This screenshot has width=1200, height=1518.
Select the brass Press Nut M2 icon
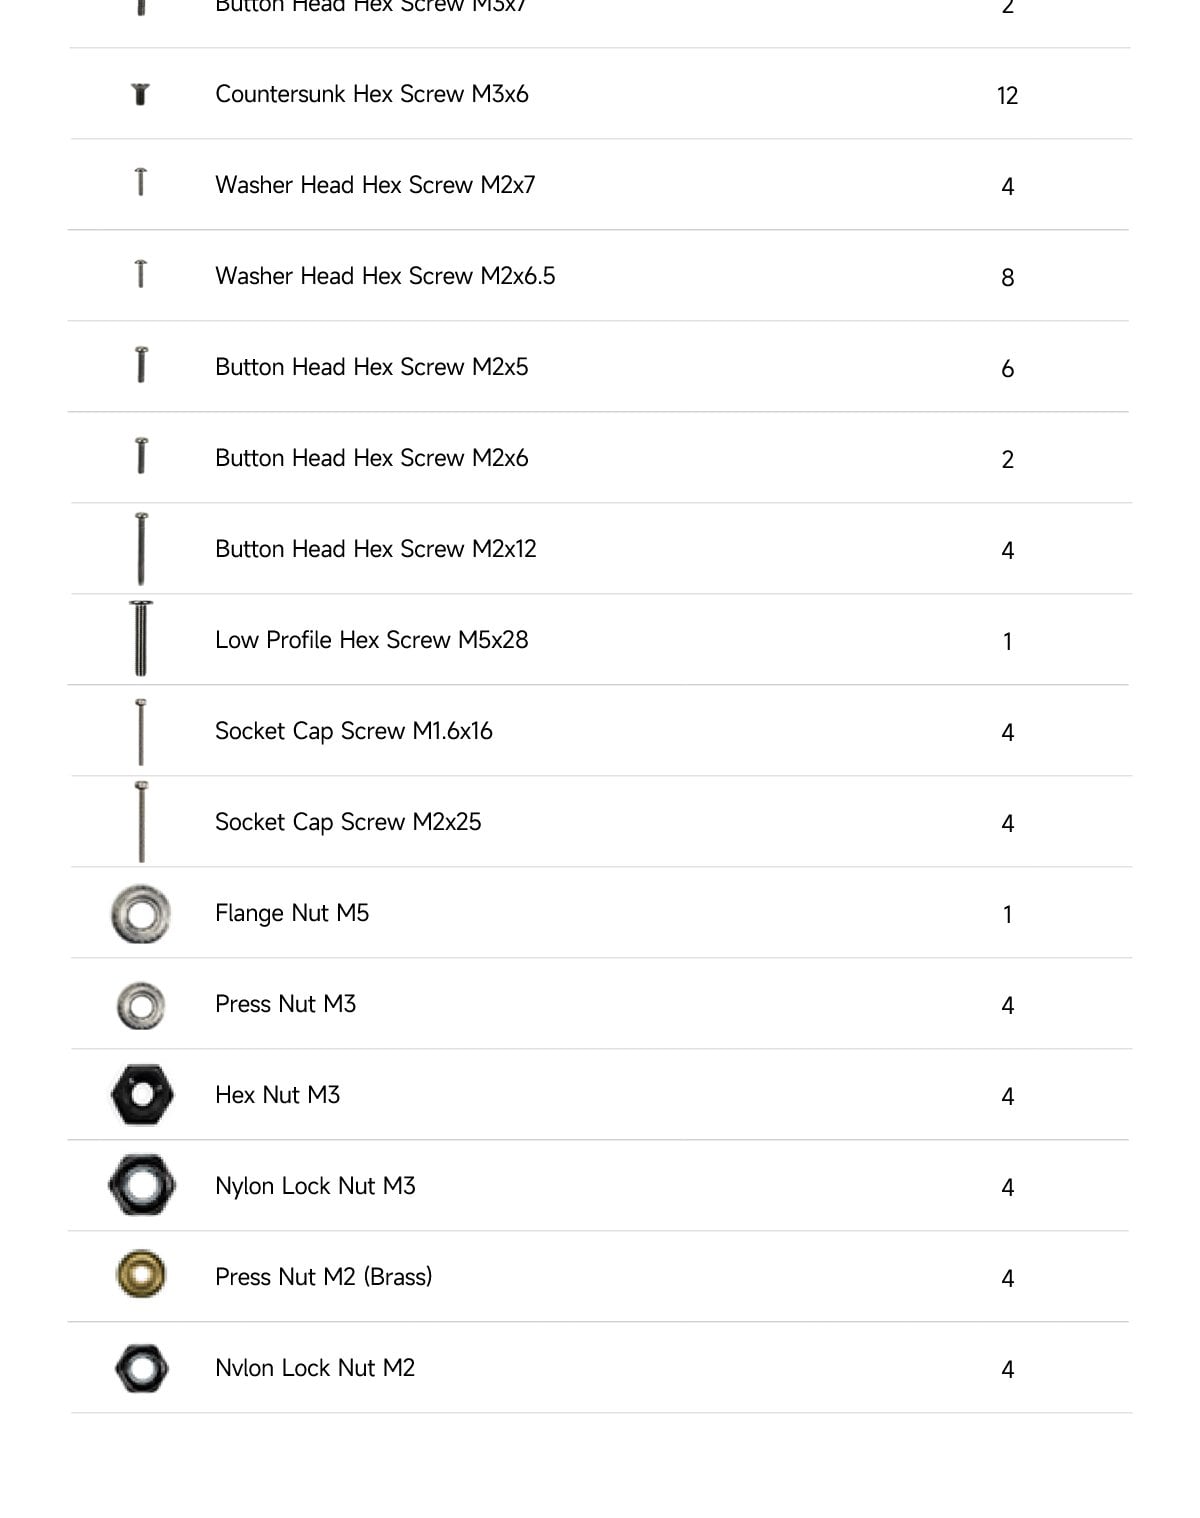tap(141, 1274)
